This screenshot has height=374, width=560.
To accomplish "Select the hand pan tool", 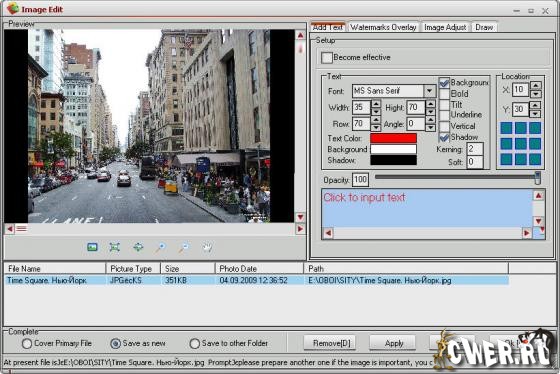I will click(x=207, y=247).
